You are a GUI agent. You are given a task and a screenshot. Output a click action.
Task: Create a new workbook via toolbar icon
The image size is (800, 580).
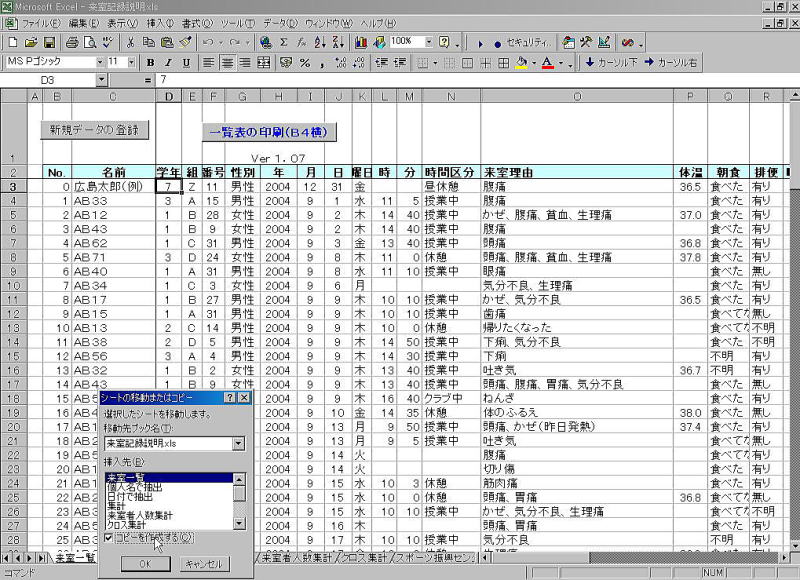click(13, 42)
